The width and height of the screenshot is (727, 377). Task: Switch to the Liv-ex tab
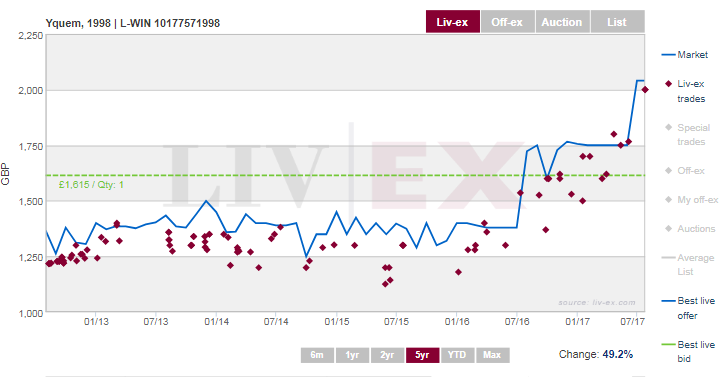(x=453, y=22)
